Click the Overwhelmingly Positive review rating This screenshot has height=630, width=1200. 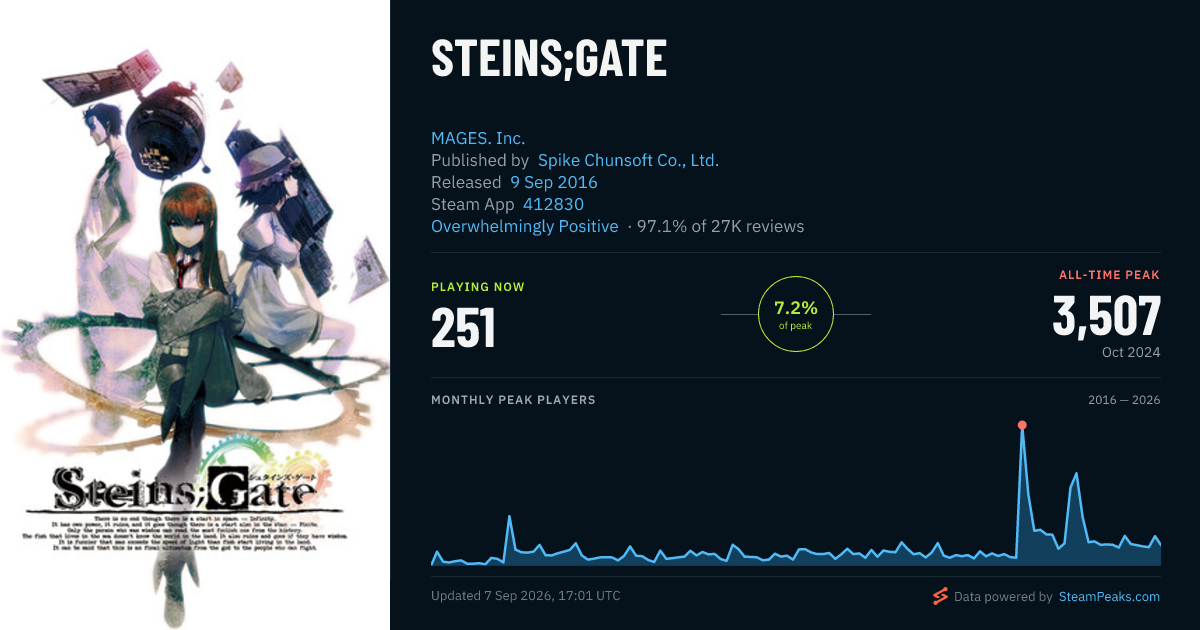pyautogui.click(x=524, y=226)
